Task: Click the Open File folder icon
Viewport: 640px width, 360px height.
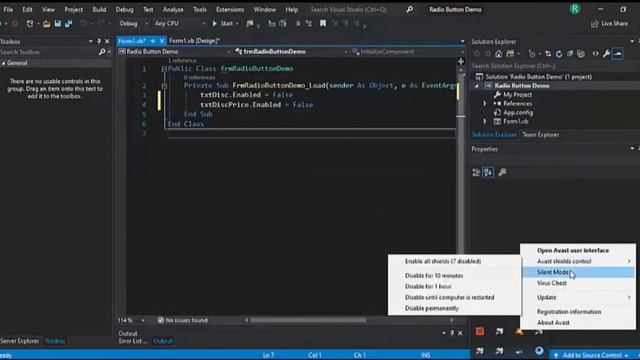Action: 46,24
